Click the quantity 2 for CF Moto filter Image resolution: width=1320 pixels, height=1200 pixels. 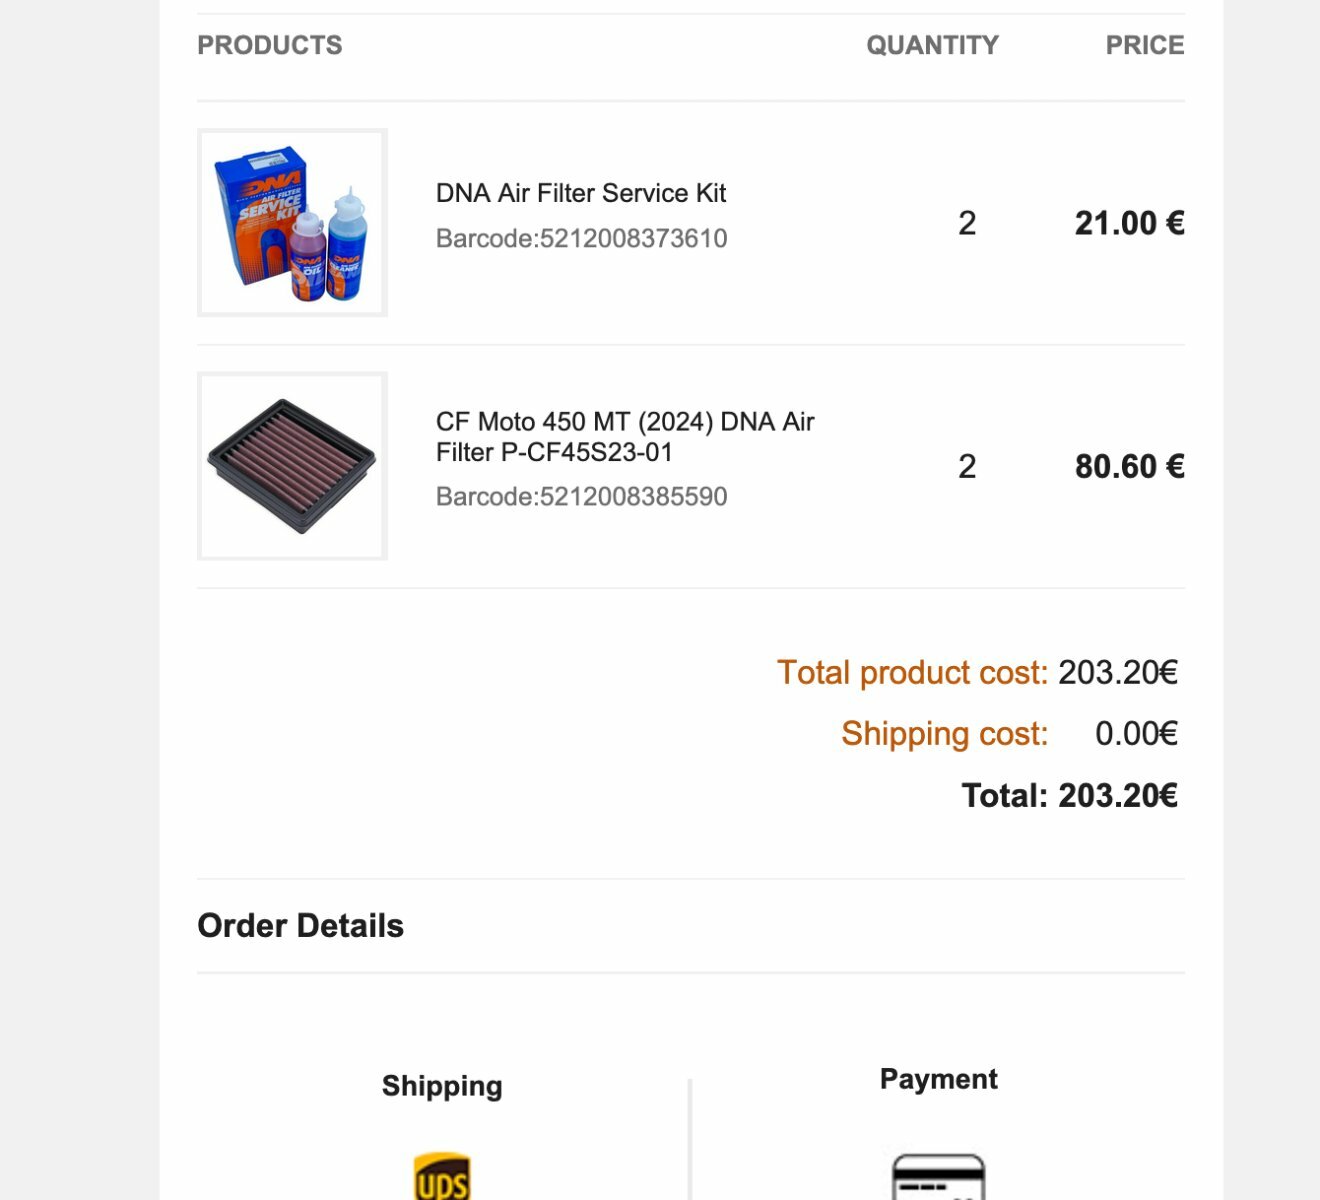(x=967, y=466)
